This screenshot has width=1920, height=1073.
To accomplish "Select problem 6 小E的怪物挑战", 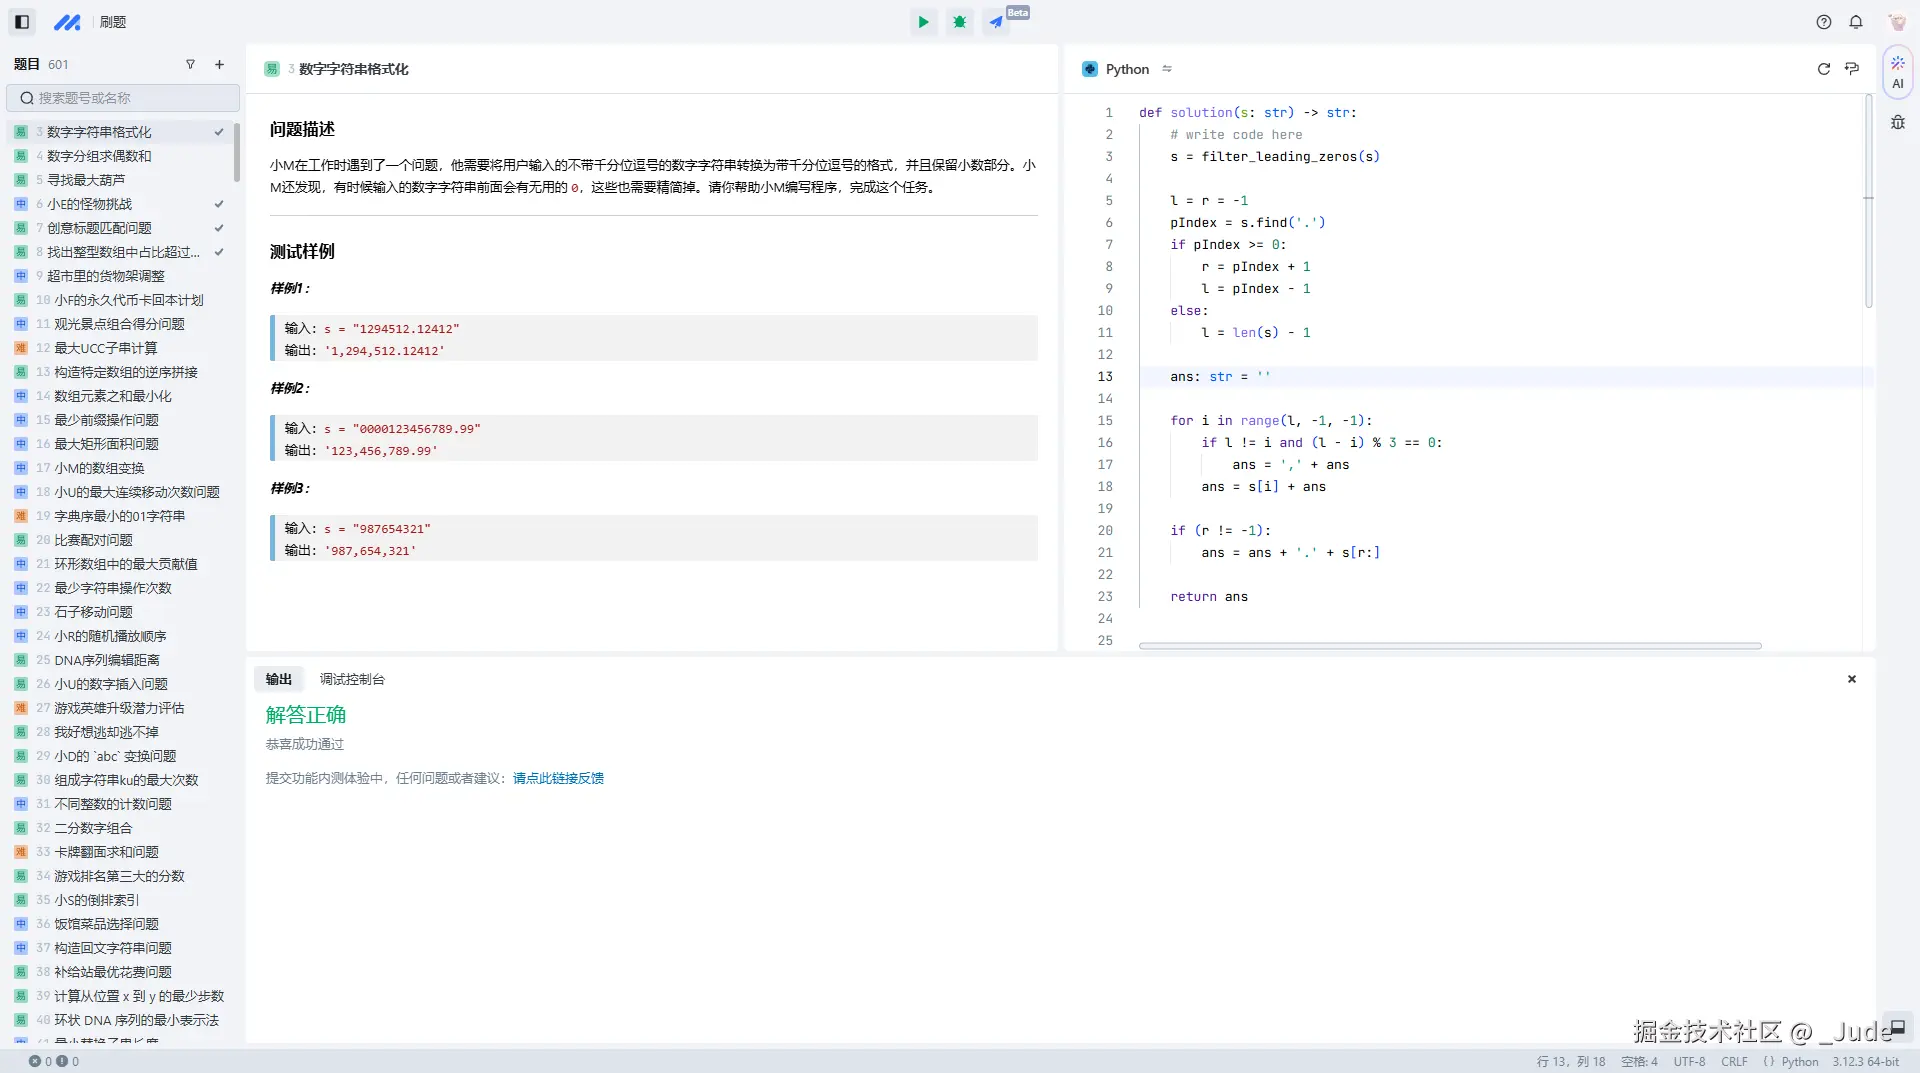I will pos(120,204).
